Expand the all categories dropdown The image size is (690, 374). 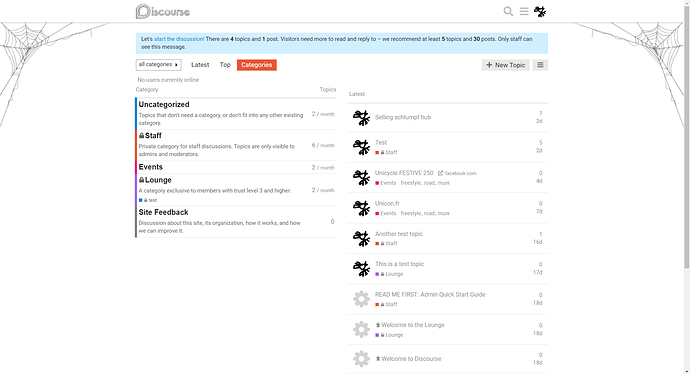point(158,65)
